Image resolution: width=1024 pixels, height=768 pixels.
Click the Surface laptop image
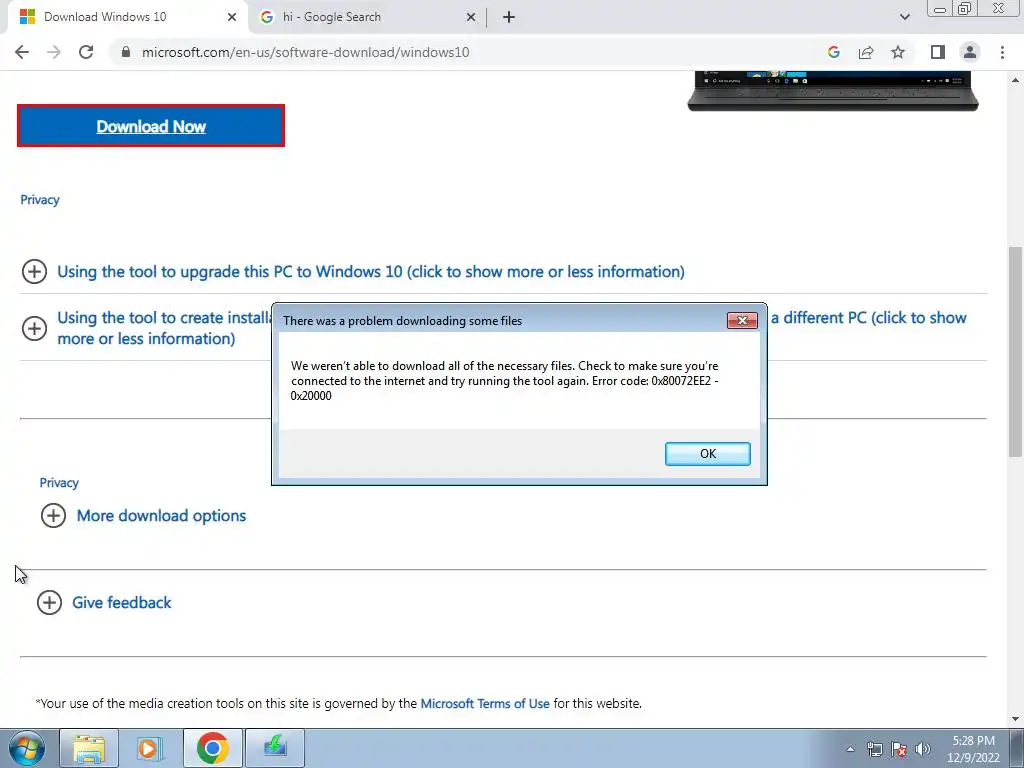click(833, 91)
